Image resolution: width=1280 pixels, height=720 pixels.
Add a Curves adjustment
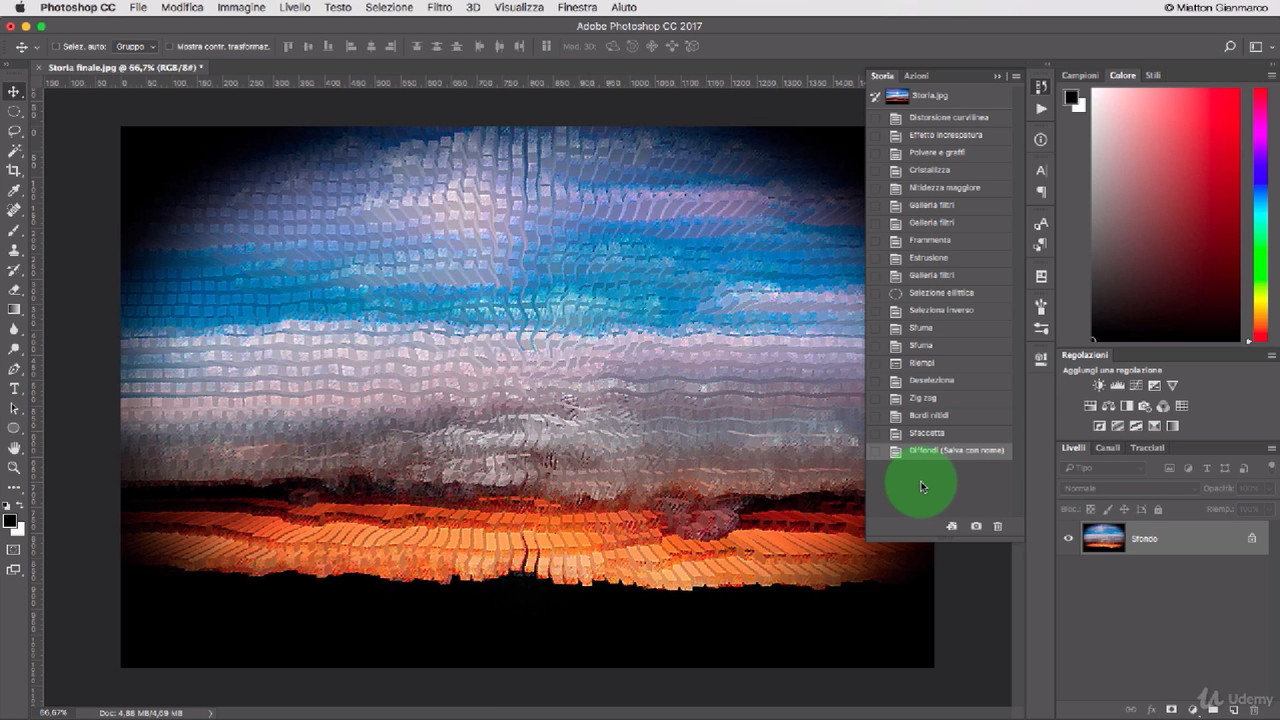tap(1136, 385)
